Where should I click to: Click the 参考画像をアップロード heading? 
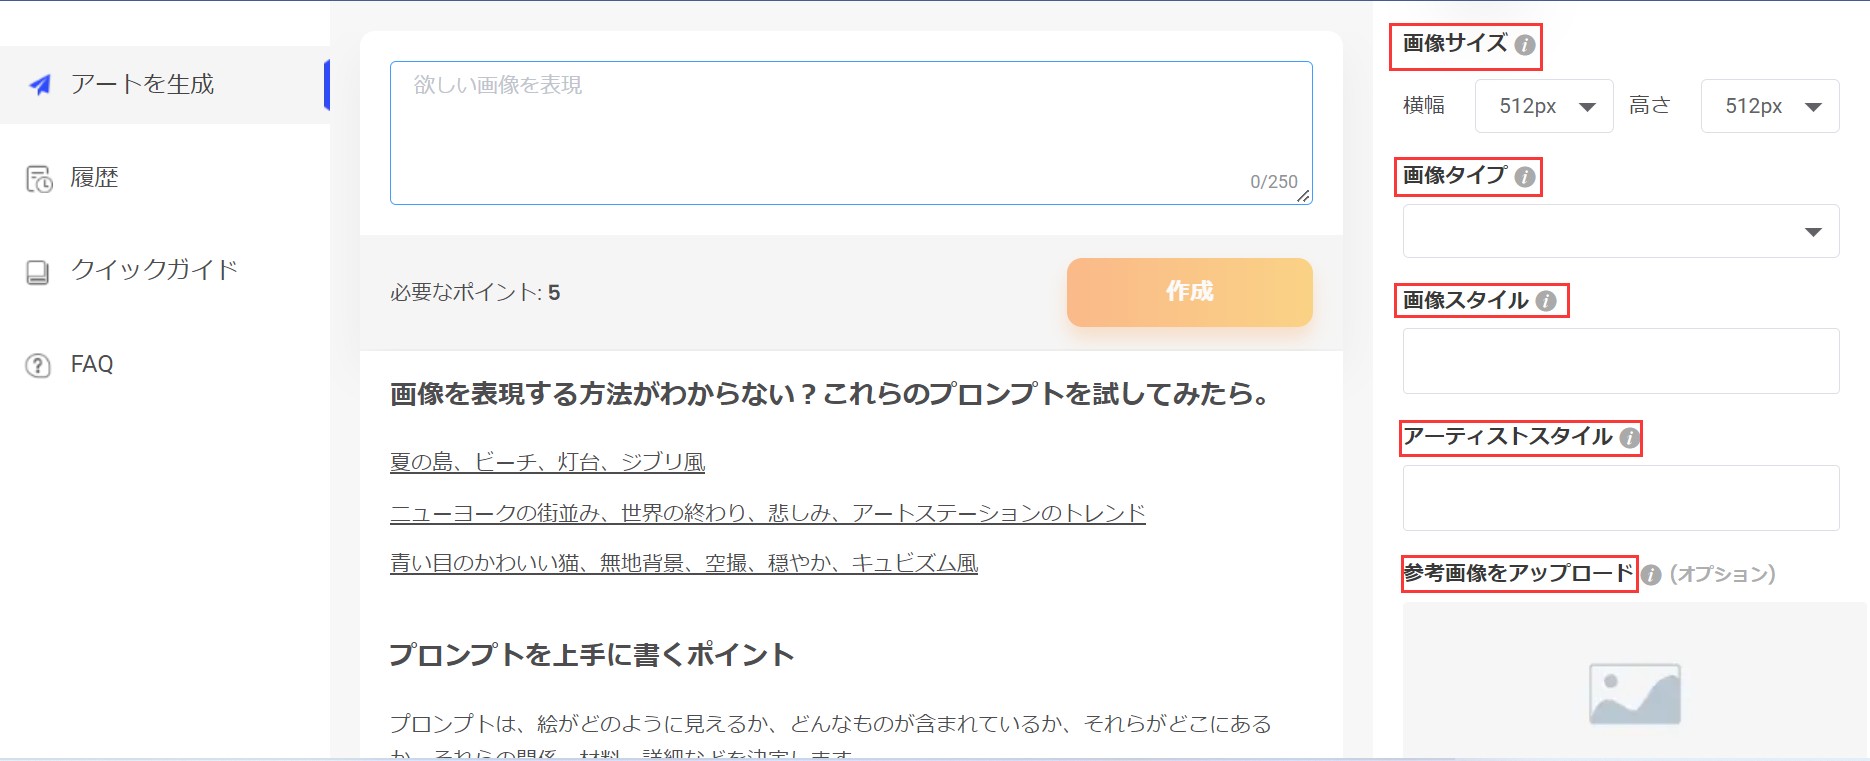(1518, 573)
